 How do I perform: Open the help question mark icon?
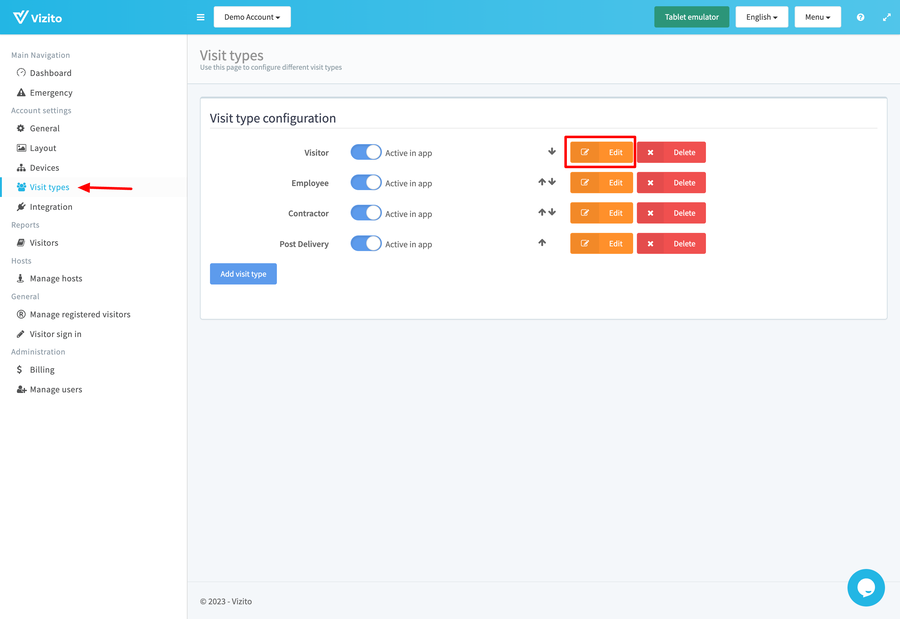click(860, 17)
